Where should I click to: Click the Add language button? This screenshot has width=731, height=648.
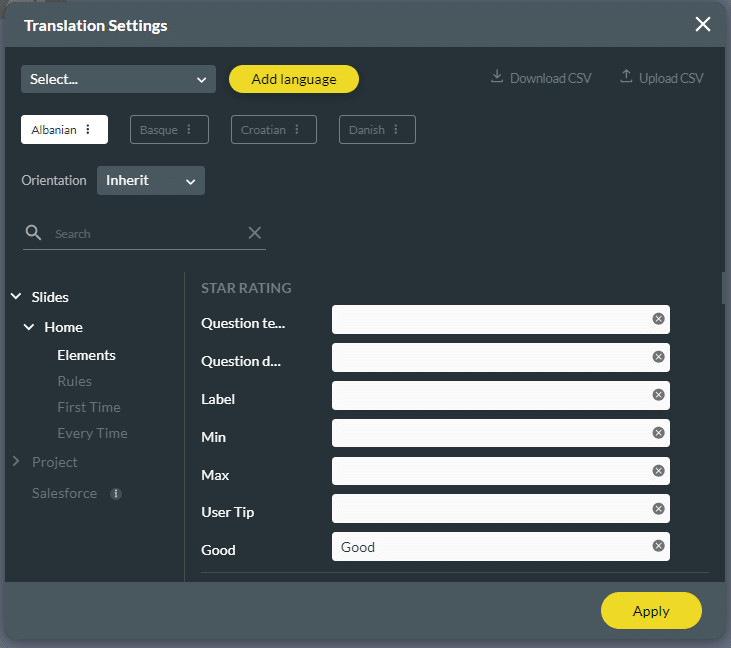click(x=293, y=79)
